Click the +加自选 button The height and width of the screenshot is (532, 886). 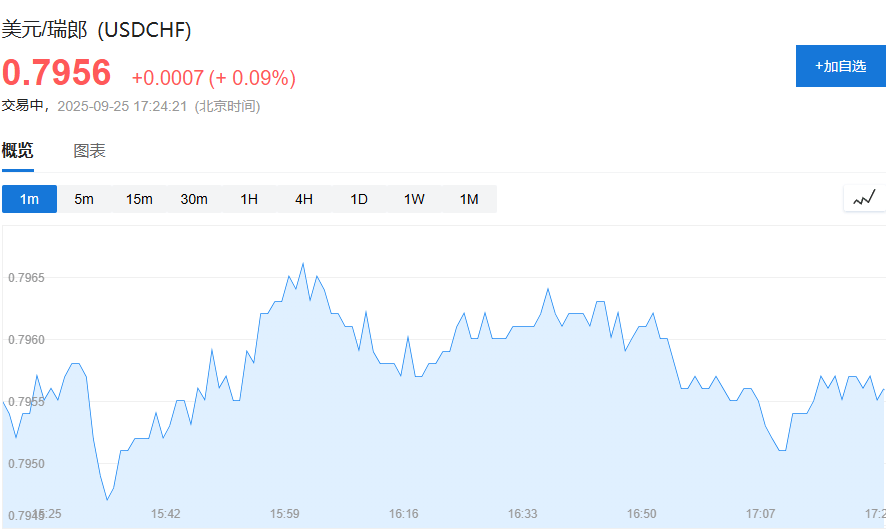pos(840,66)
